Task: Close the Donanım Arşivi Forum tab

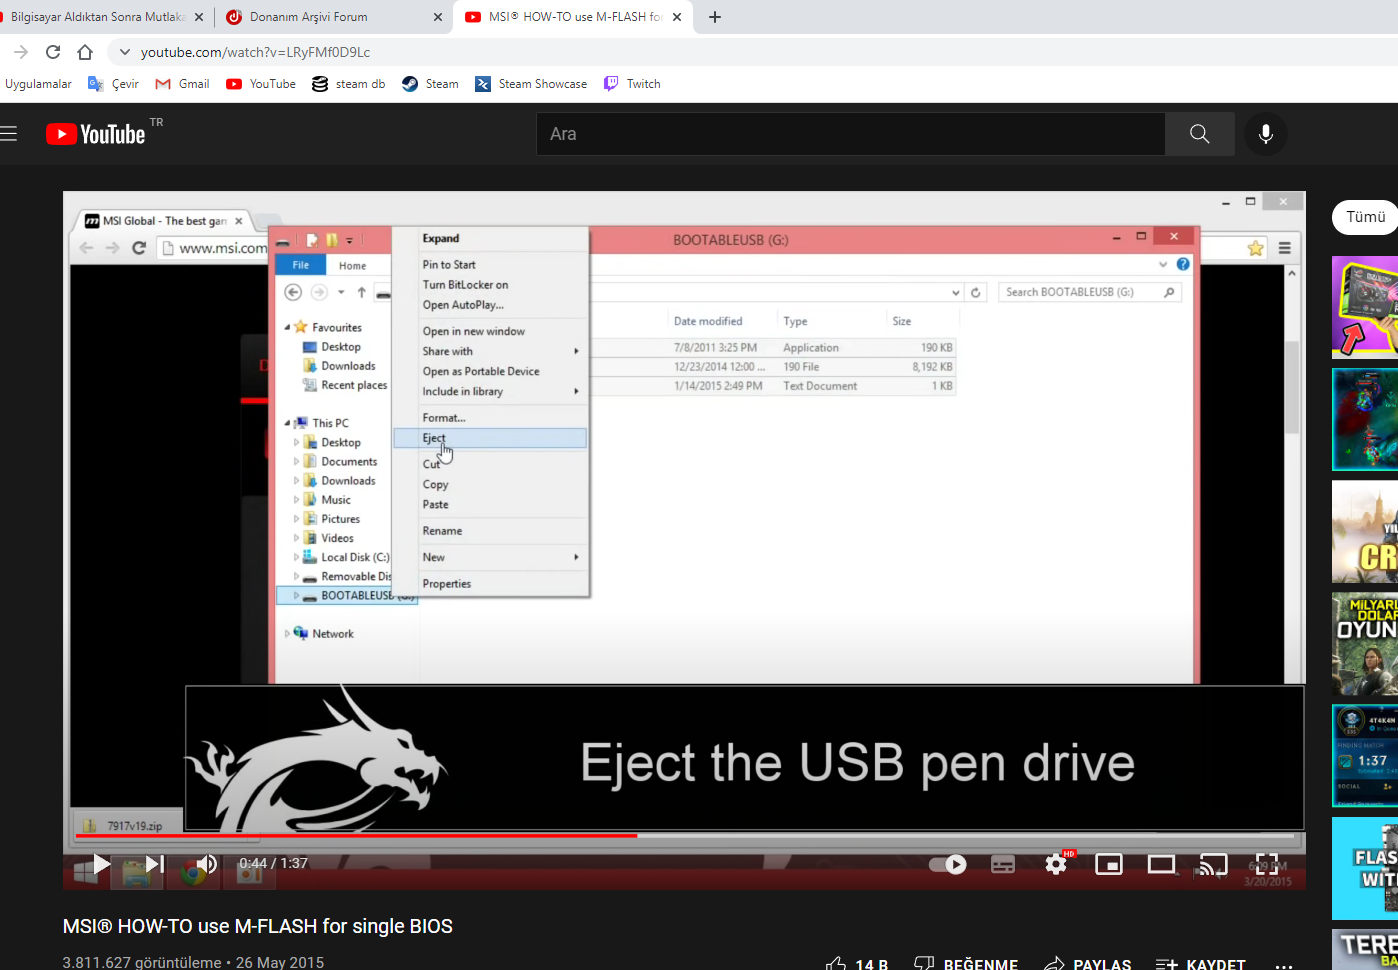Action: (439, 17)
